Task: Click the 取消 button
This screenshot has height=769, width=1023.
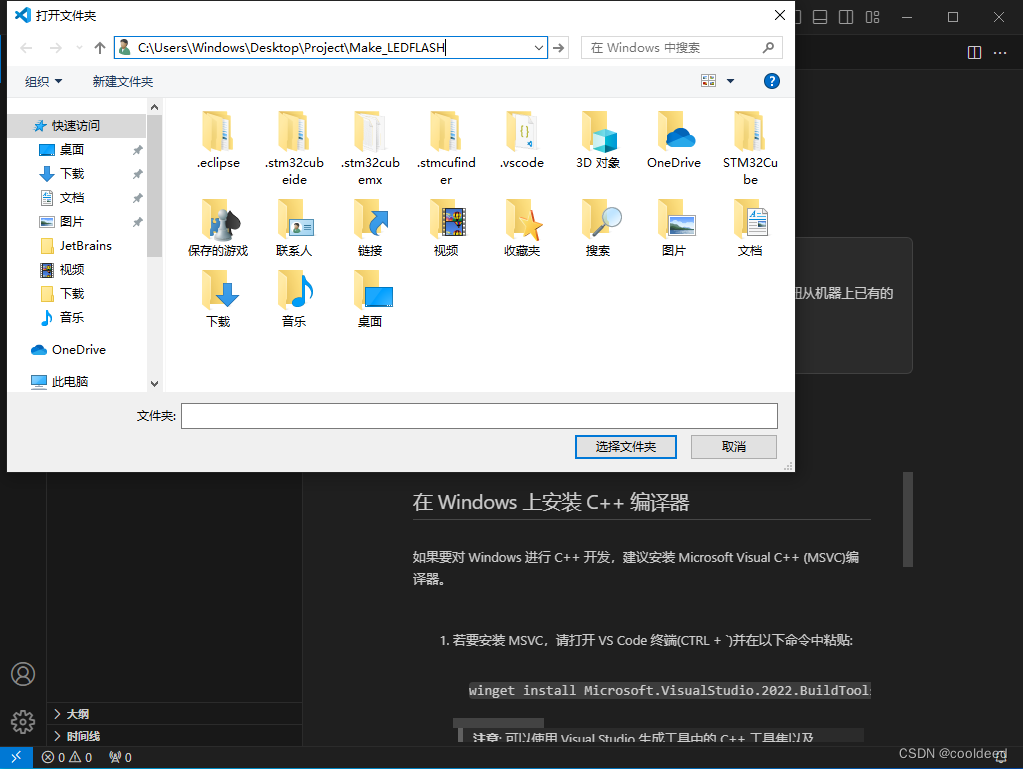Action: (x=734, y=447)
